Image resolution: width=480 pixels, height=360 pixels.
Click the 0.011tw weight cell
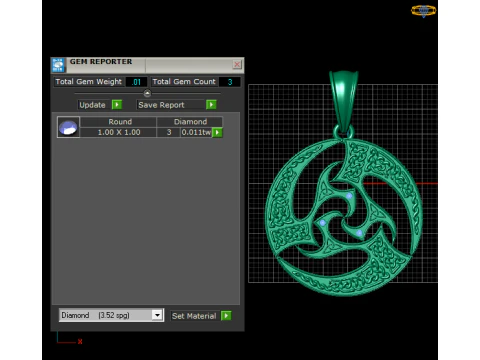[x=196, y=132]
